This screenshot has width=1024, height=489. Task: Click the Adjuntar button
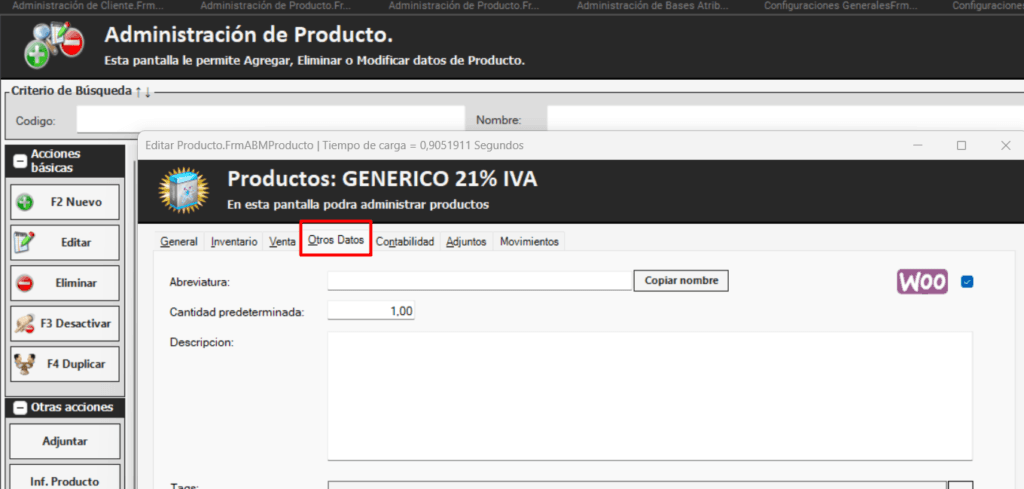65,441
